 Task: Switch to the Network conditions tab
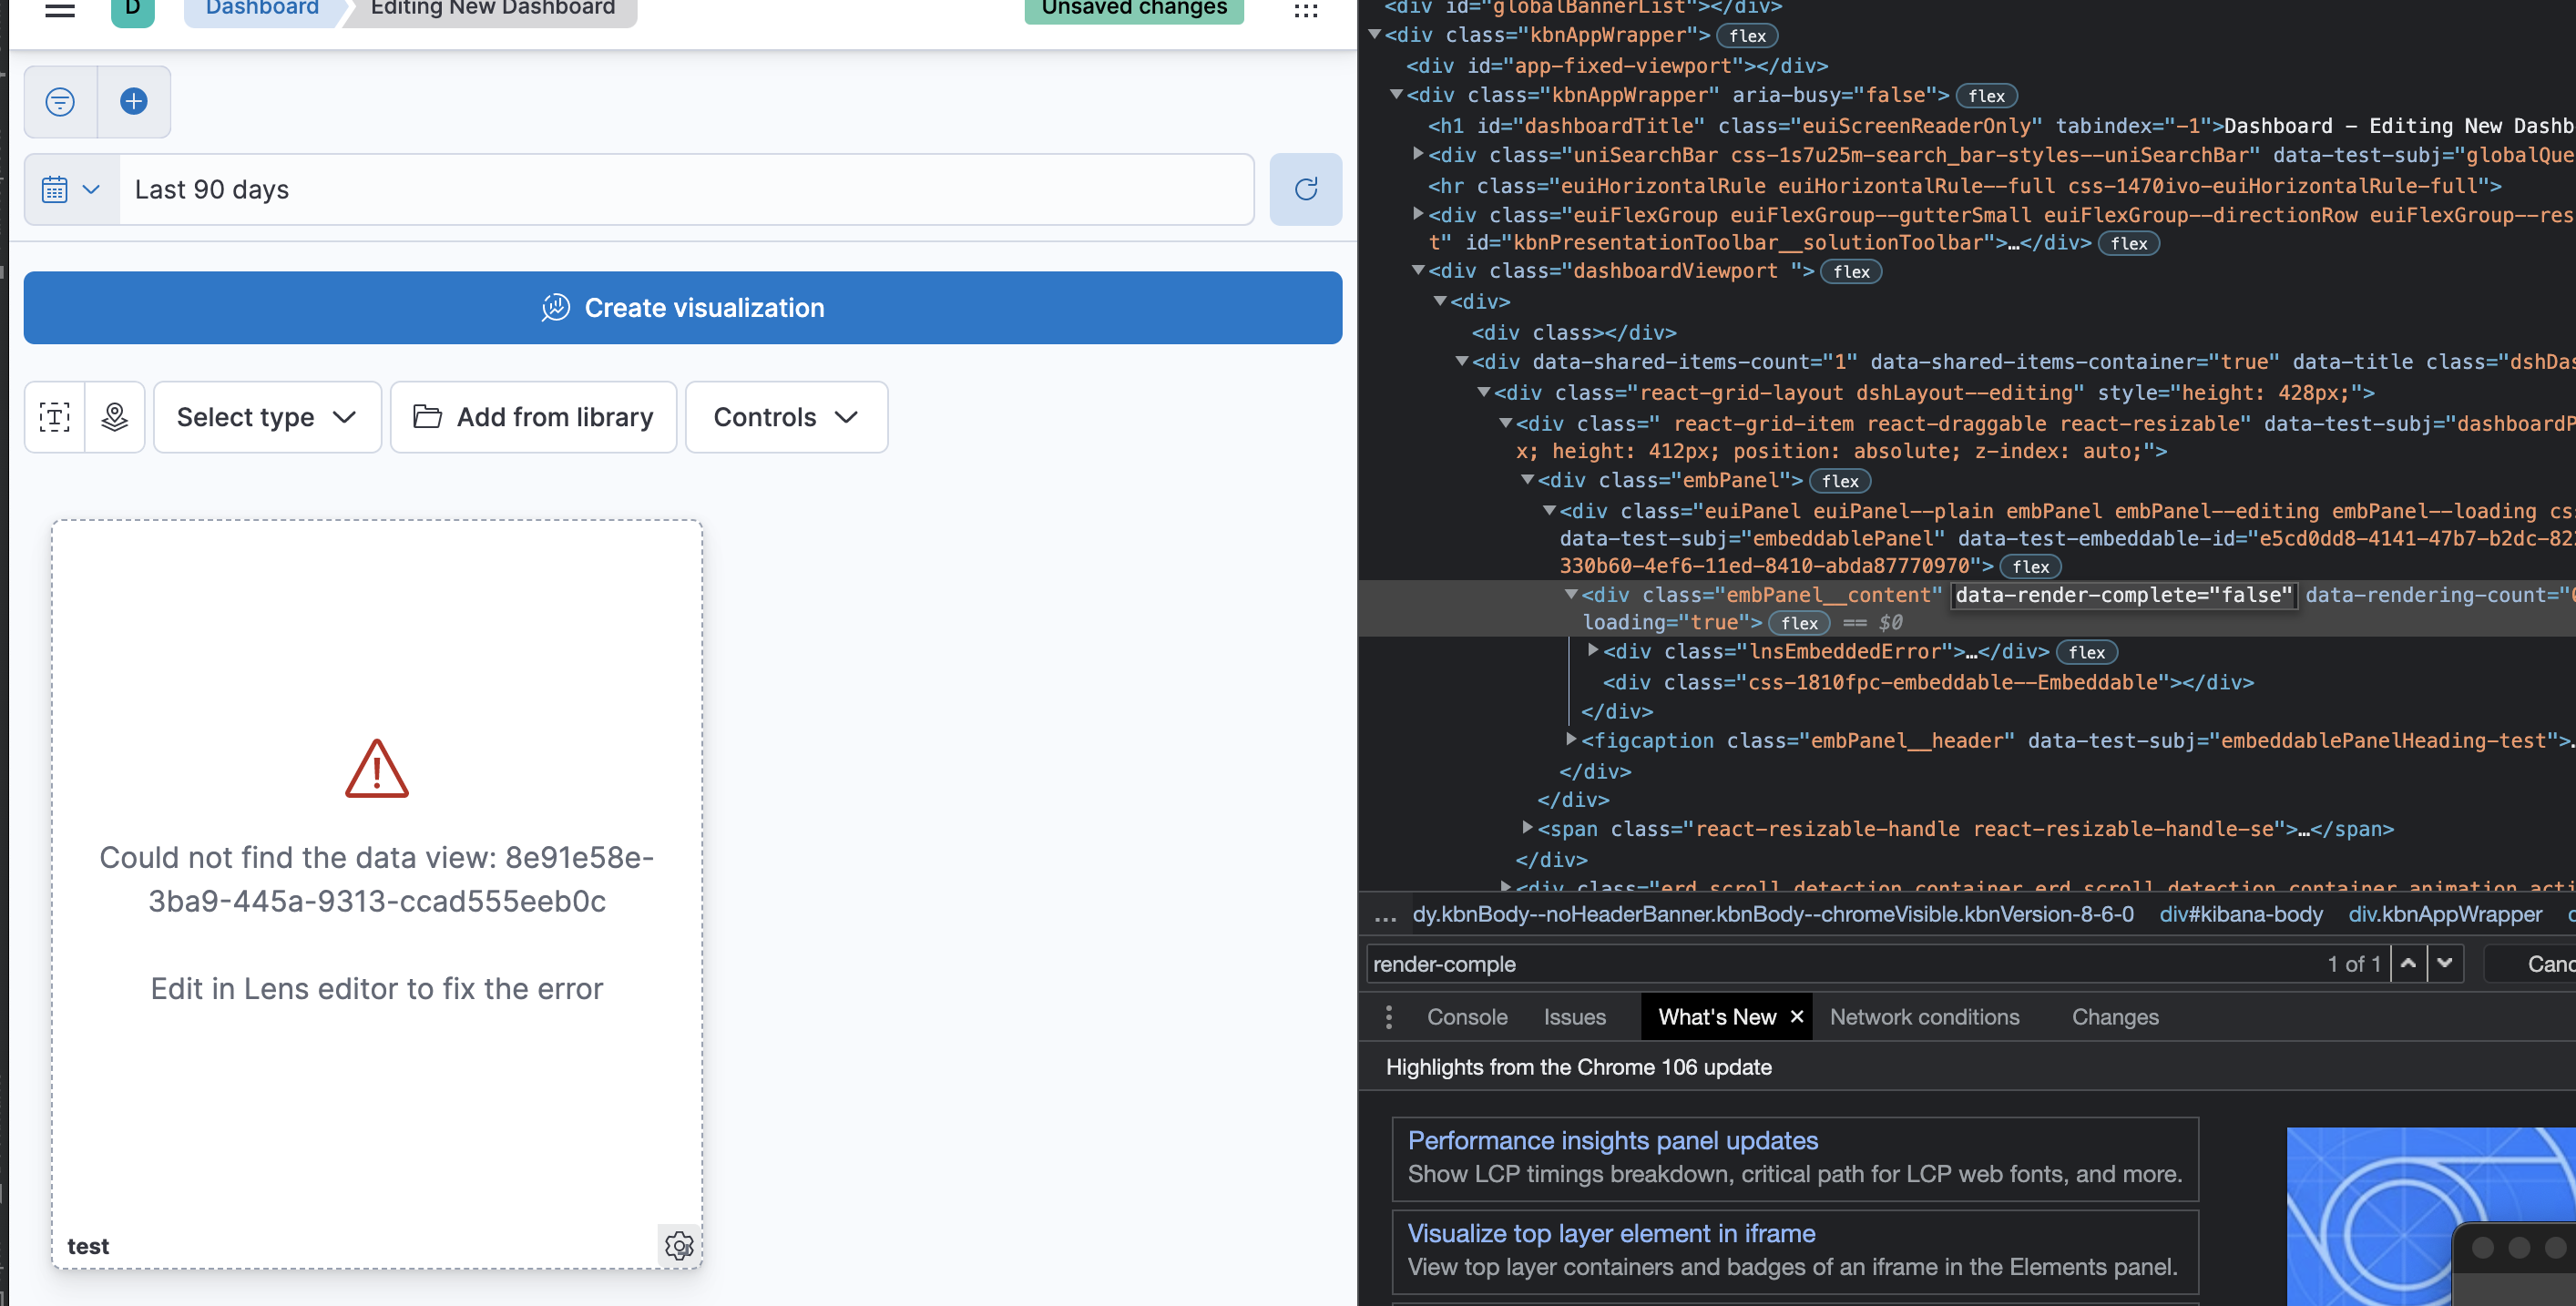[1923, 1017]
